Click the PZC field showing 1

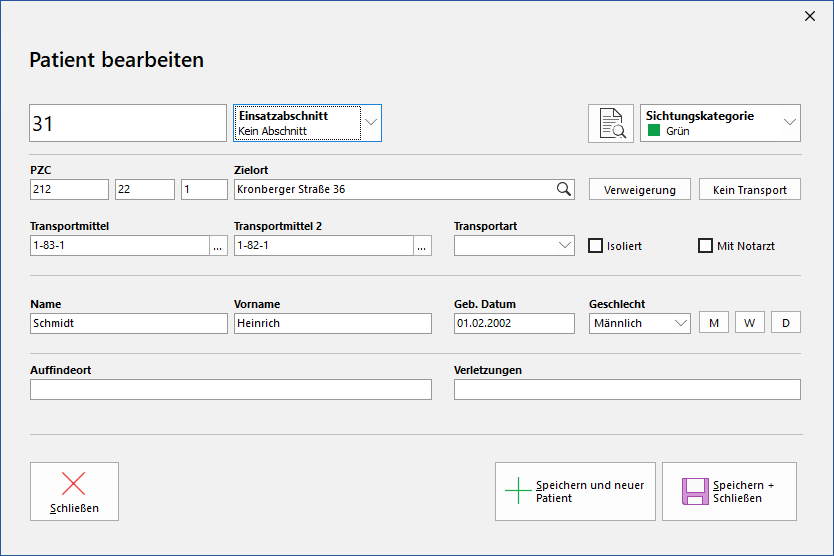point(204,189)
